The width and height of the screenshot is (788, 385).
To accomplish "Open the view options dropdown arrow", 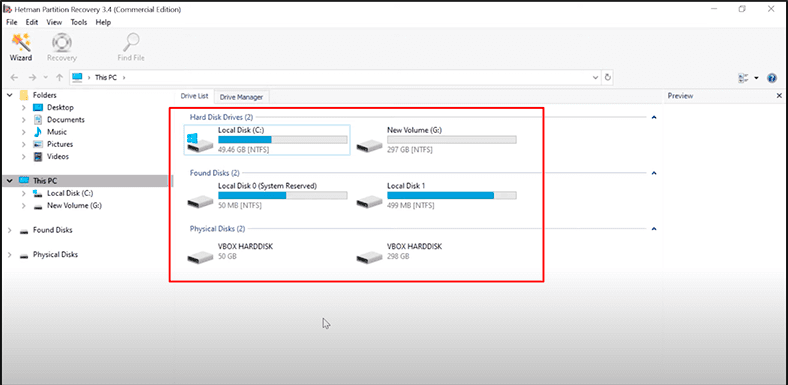I will [x=756, y=78].
